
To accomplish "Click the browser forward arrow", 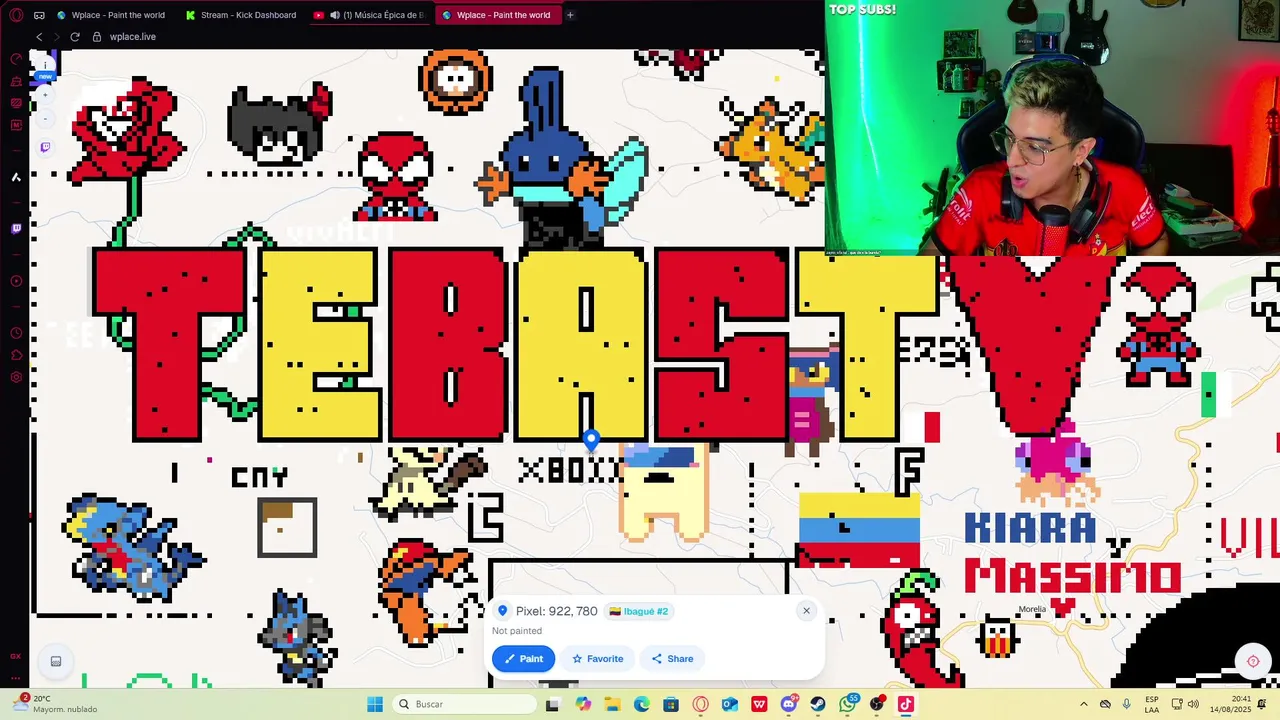I will click(x=56, y=37).
